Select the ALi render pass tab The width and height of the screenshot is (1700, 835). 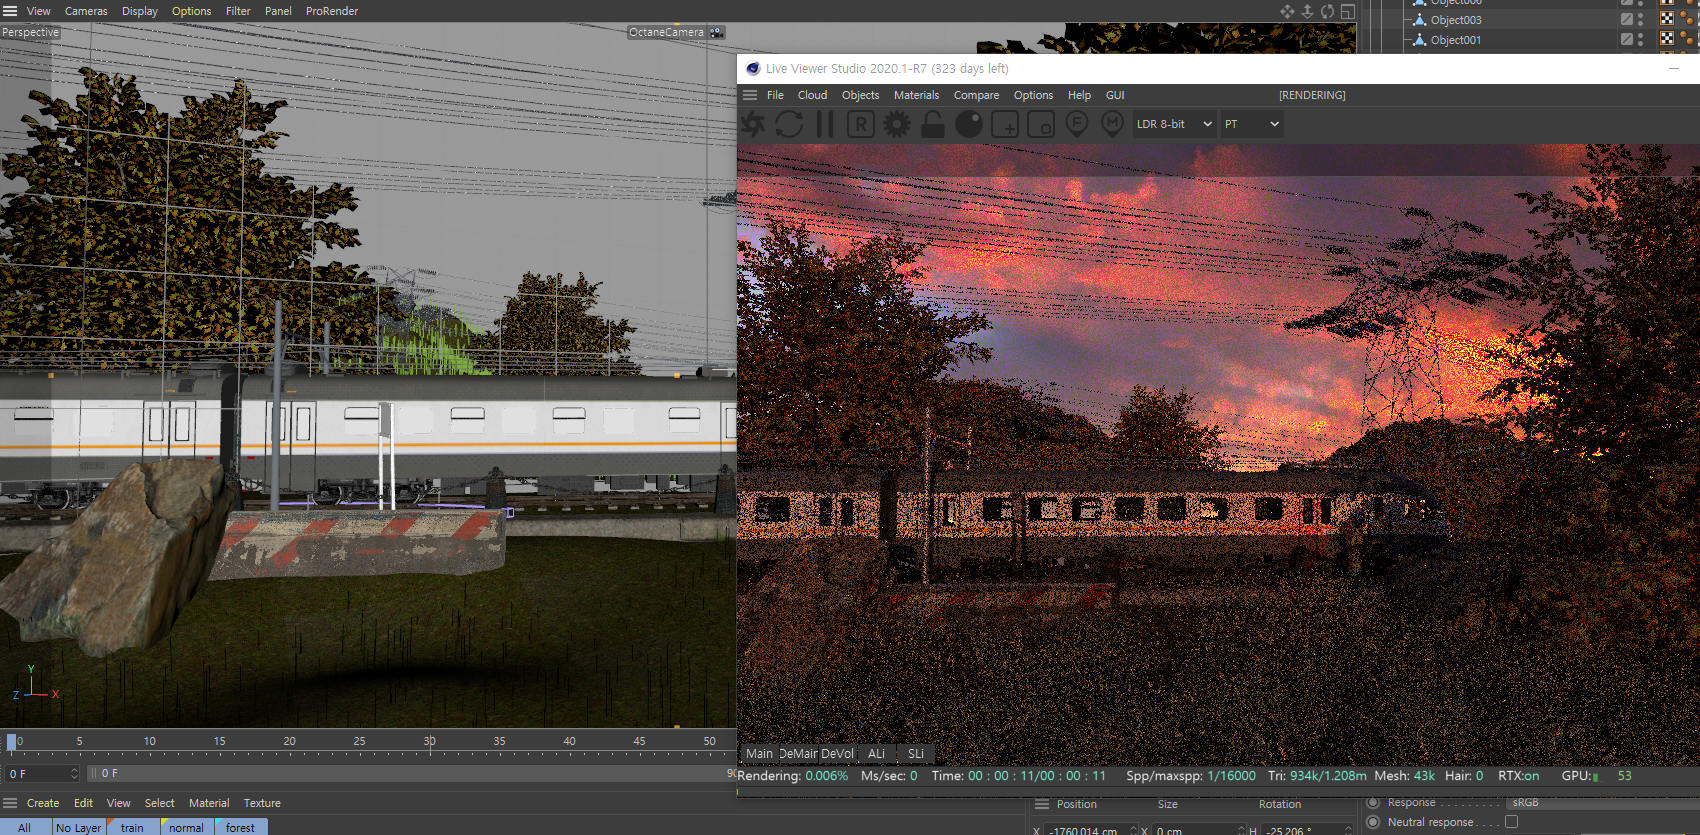[876, 754]
